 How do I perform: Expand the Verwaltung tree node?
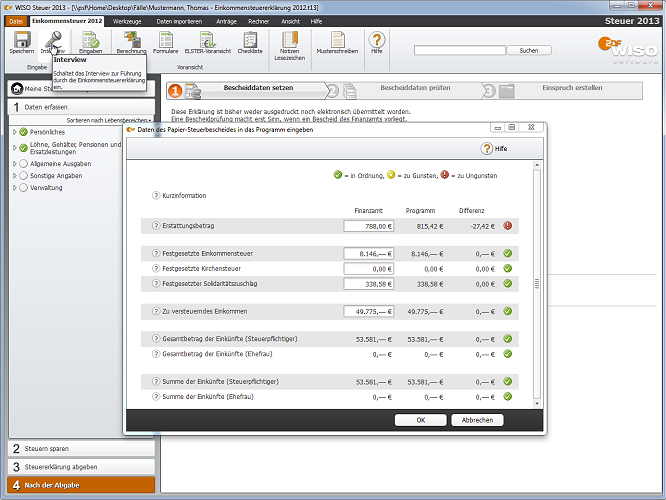14,187
